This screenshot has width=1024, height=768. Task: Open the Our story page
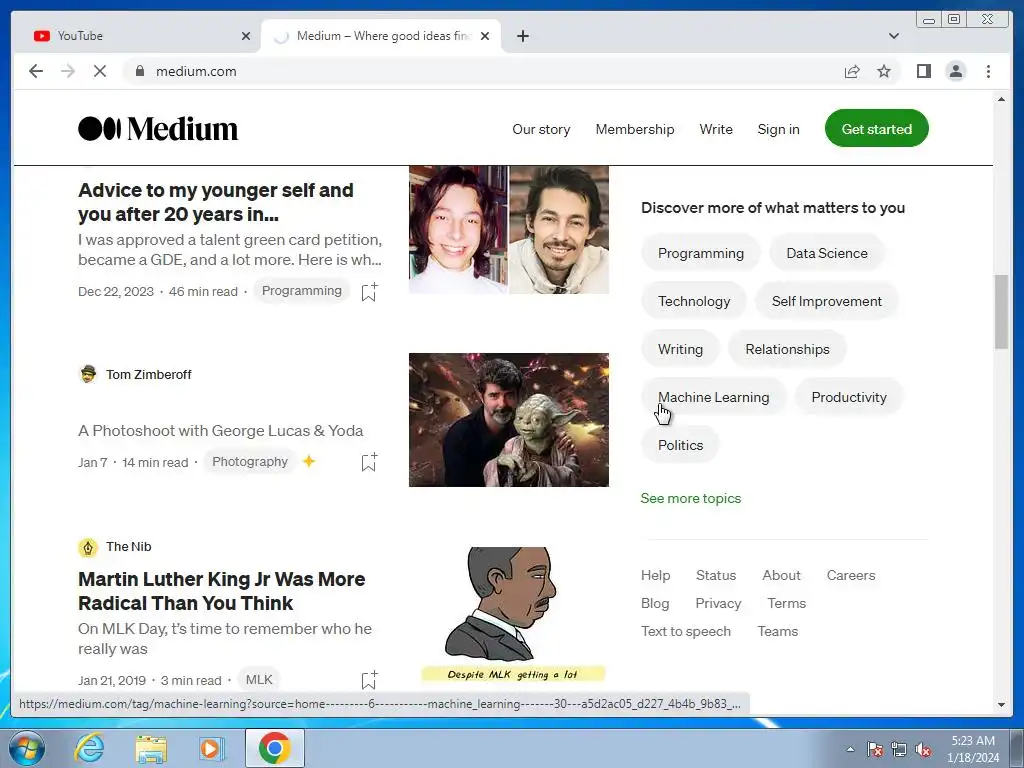(x=541, y=129)
